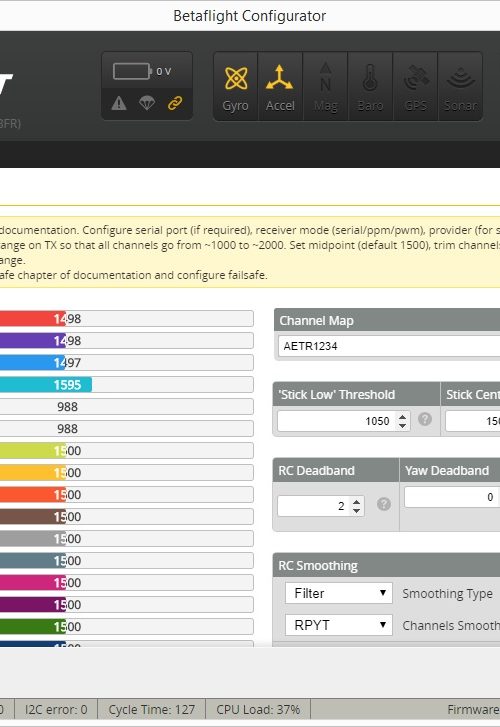Click the Yaw Deadband input field
The width and height of the screenshot is (500, 727).
(x=452, y=497)
